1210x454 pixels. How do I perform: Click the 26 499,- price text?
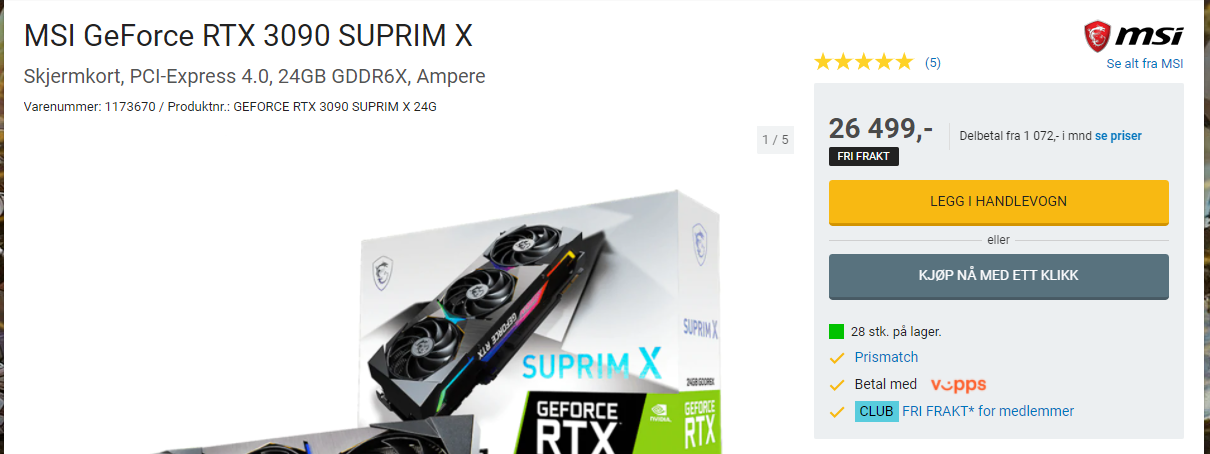pos(881,129)
